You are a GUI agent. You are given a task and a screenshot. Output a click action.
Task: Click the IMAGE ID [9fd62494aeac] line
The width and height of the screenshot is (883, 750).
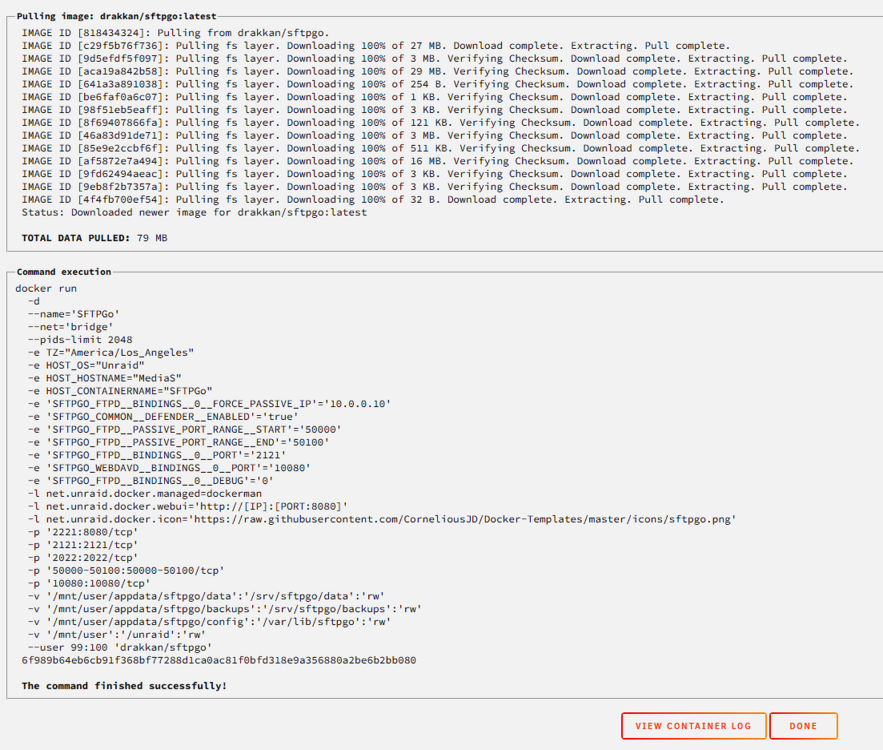point(434,174)
